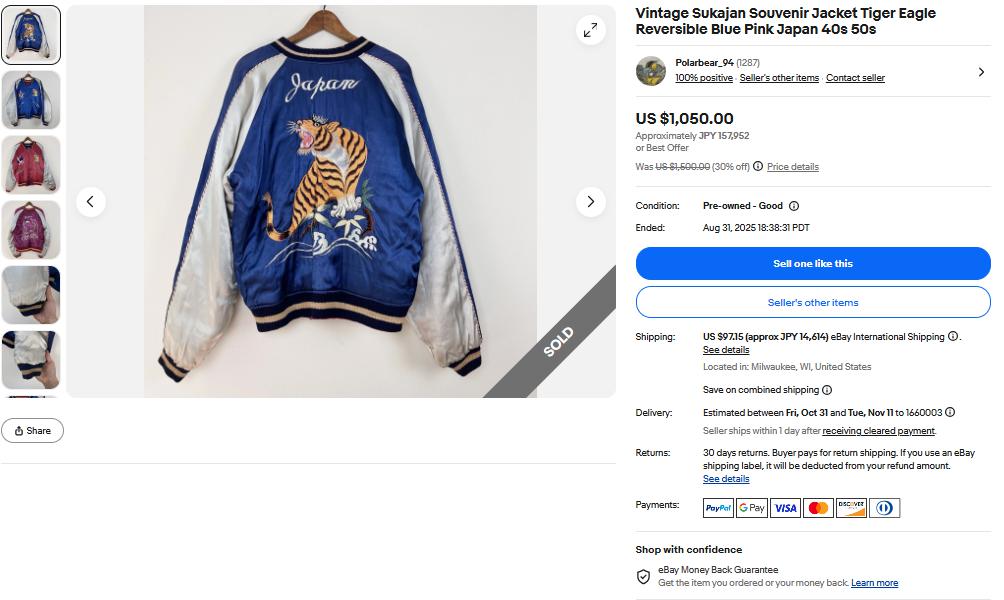Show condition info for Pre-owned - Good

click(794, 206)
